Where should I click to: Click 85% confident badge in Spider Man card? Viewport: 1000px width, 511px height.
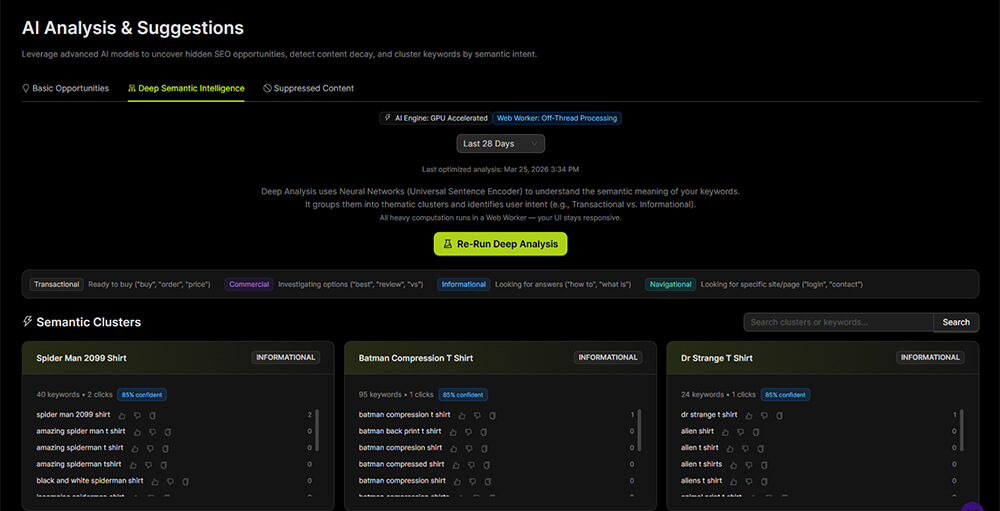point(142,395)
